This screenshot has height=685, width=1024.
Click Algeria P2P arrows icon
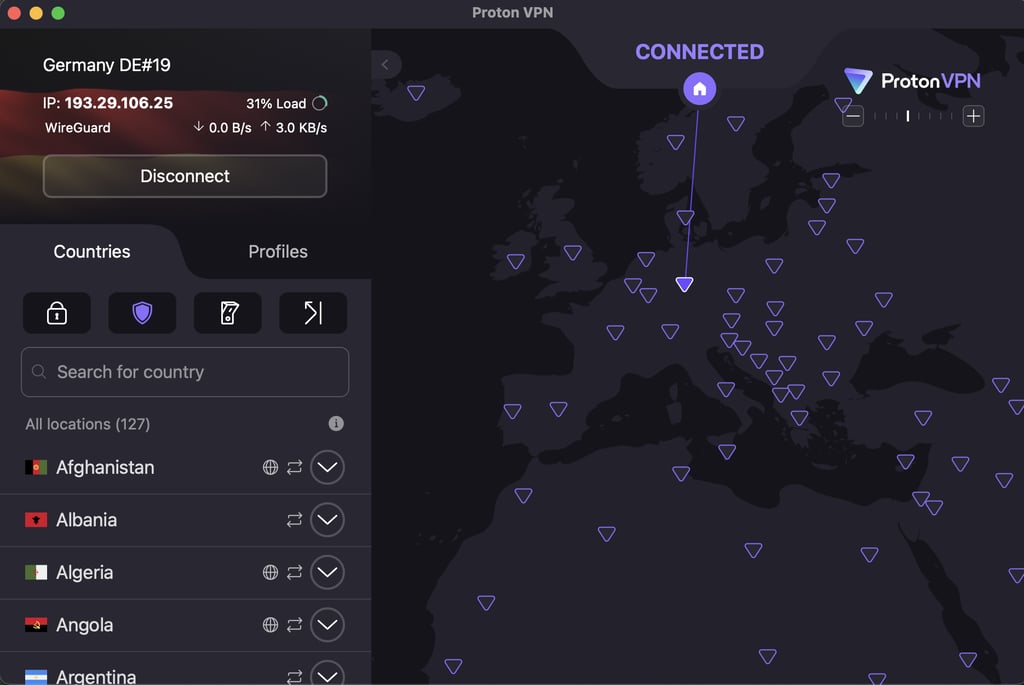coord(295,572)
